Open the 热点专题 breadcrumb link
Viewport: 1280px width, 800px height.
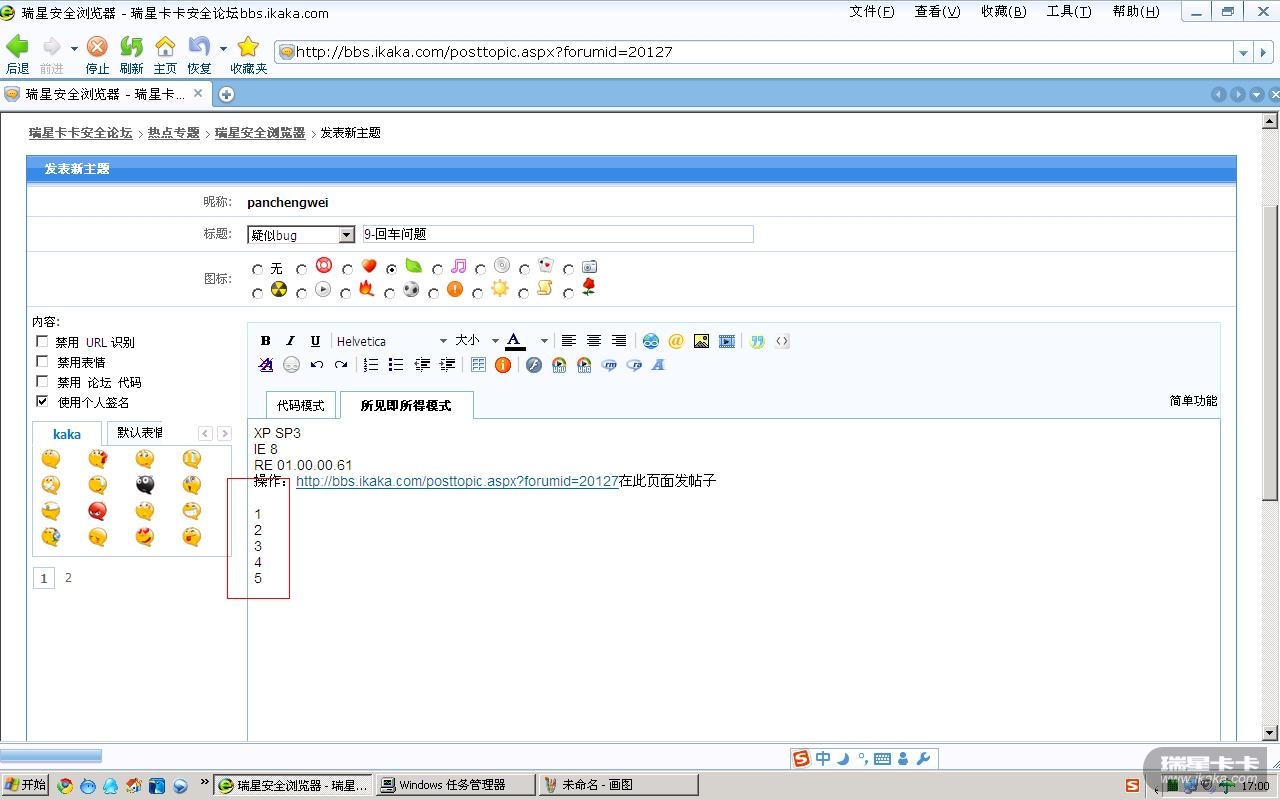(x=174, y=133)
